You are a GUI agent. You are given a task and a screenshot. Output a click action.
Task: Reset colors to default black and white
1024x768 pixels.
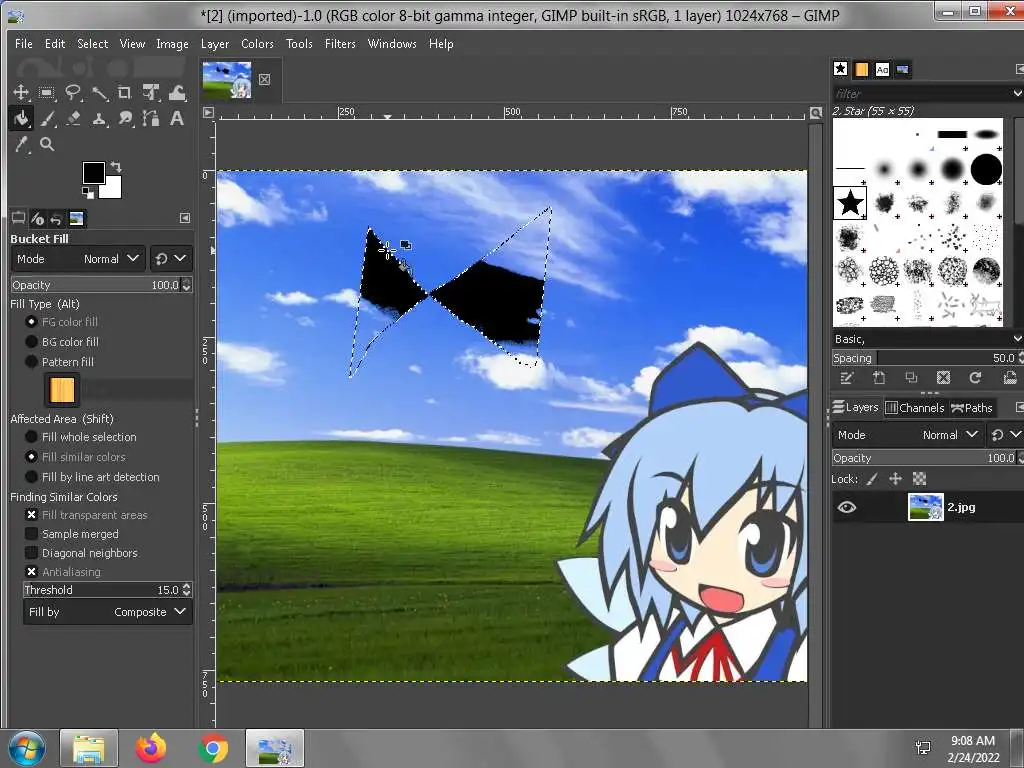click(x=87, y=192)
